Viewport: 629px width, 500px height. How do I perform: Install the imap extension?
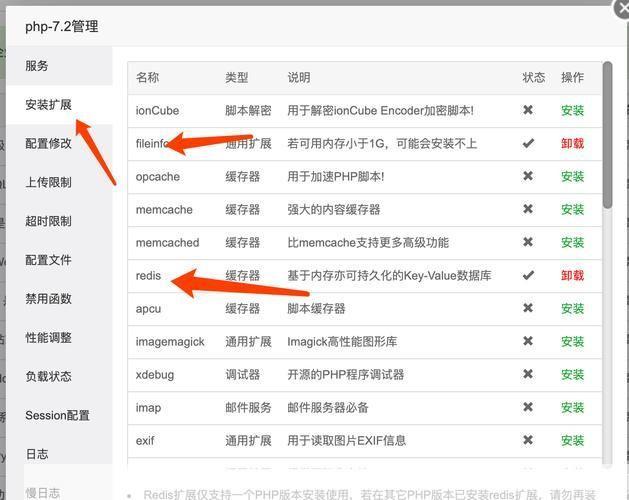[x=572, y=408]
